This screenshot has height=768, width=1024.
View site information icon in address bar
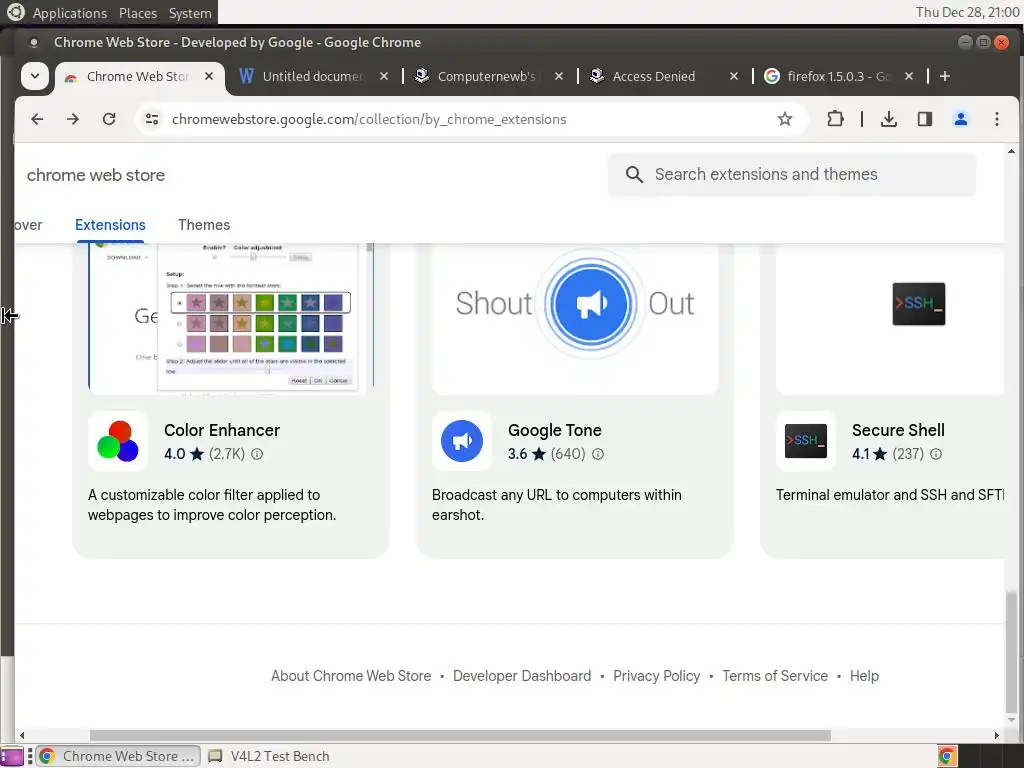coord(152,119)
